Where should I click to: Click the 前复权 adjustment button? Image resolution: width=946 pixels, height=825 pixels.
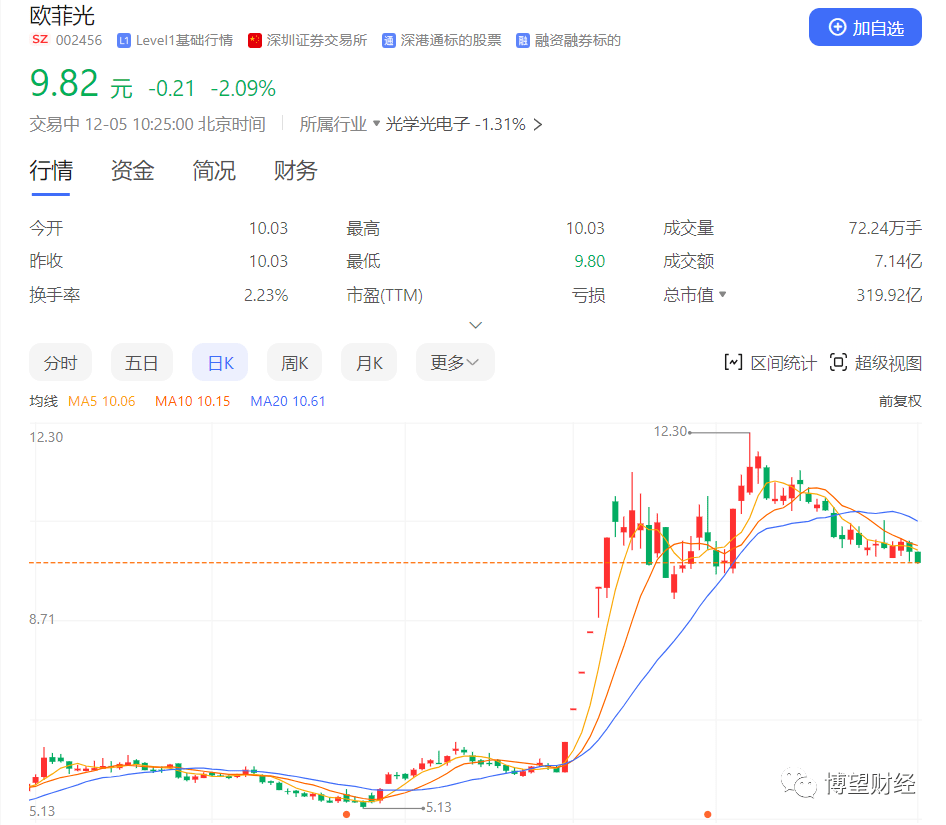[900, 401]
